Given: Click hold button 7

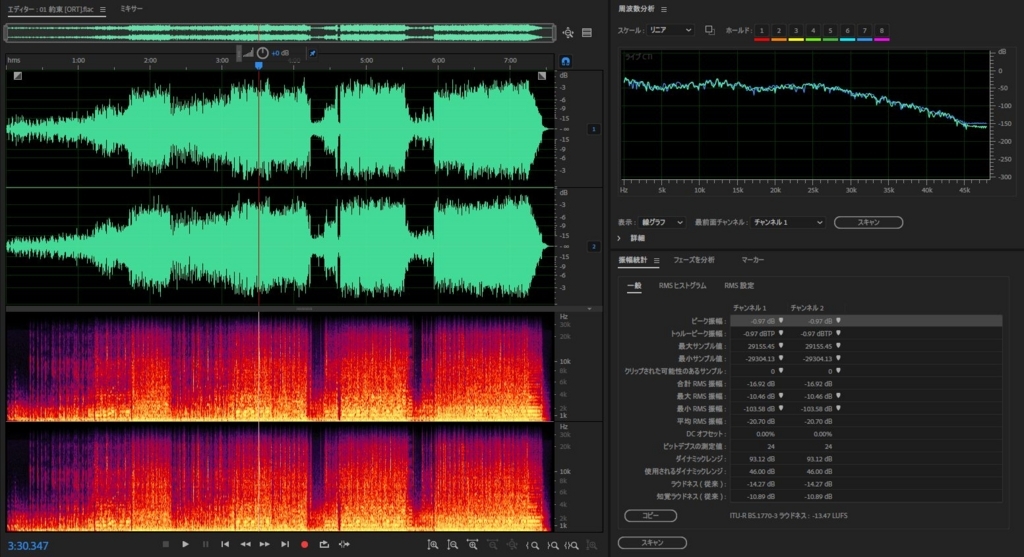Looking at the screenshot, I should (864, 31).
